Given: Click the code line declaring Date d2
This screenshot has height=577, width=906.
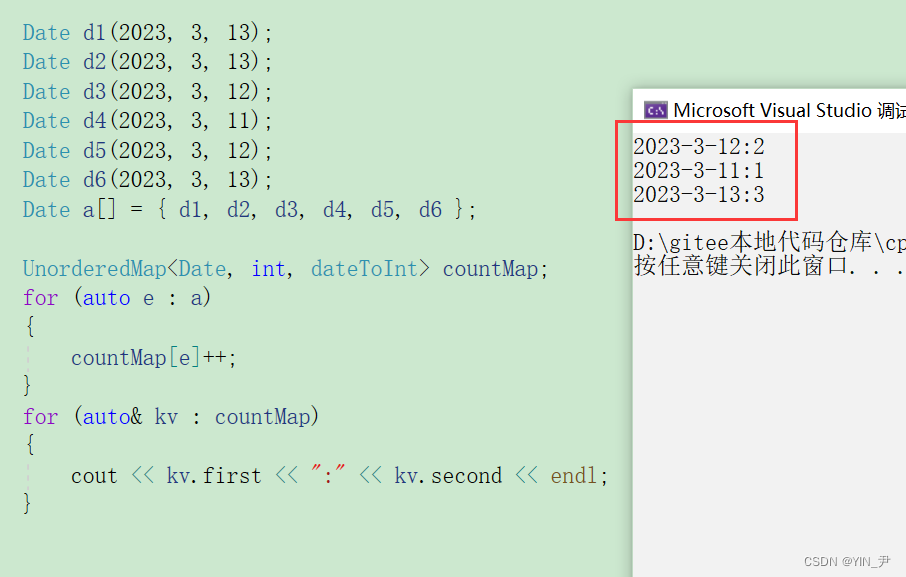Looking at the screenshot, I should tap(147, 61).
